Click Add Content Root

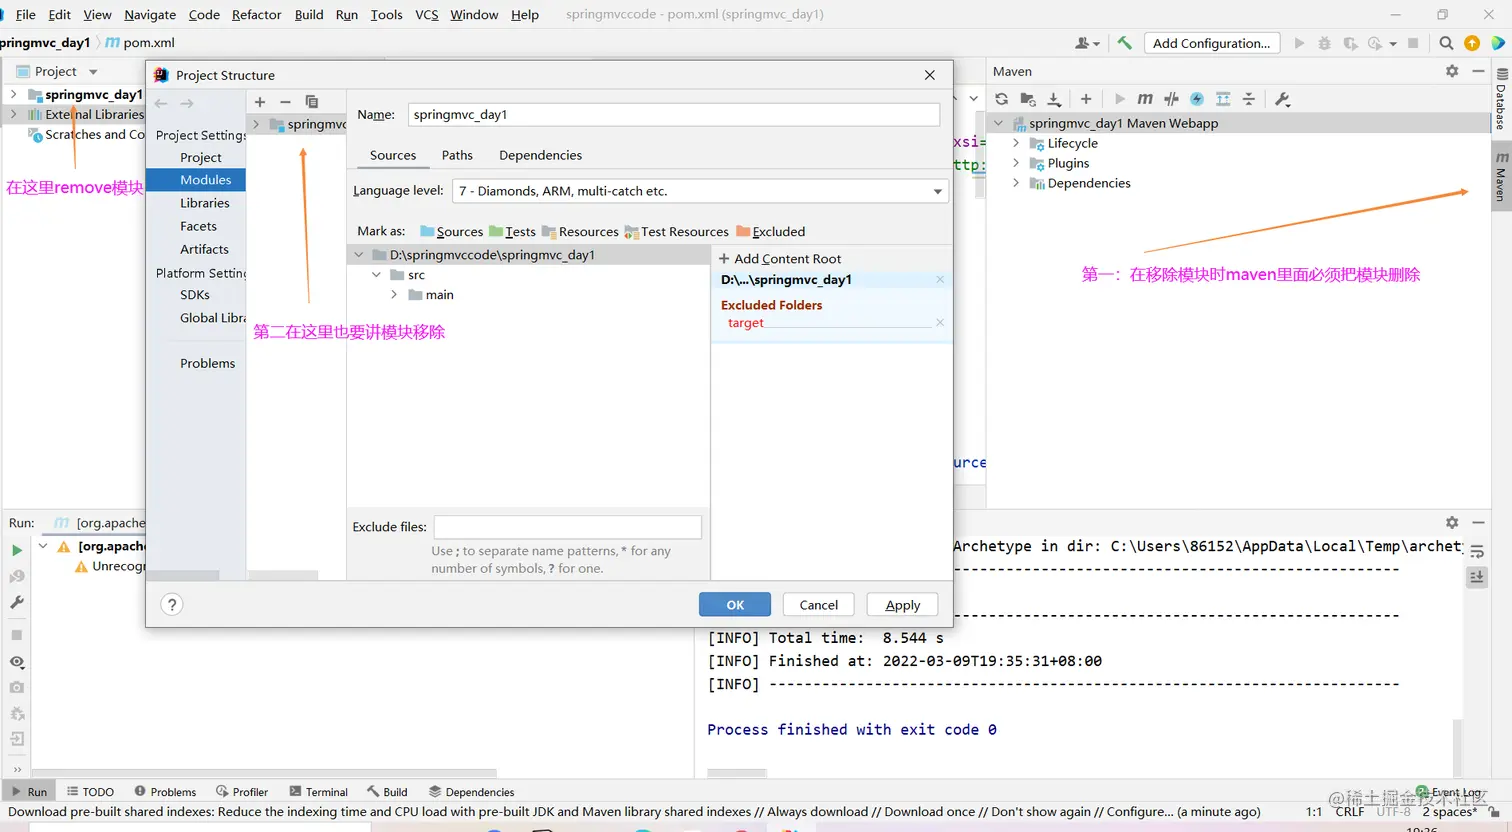click(780, 259)
